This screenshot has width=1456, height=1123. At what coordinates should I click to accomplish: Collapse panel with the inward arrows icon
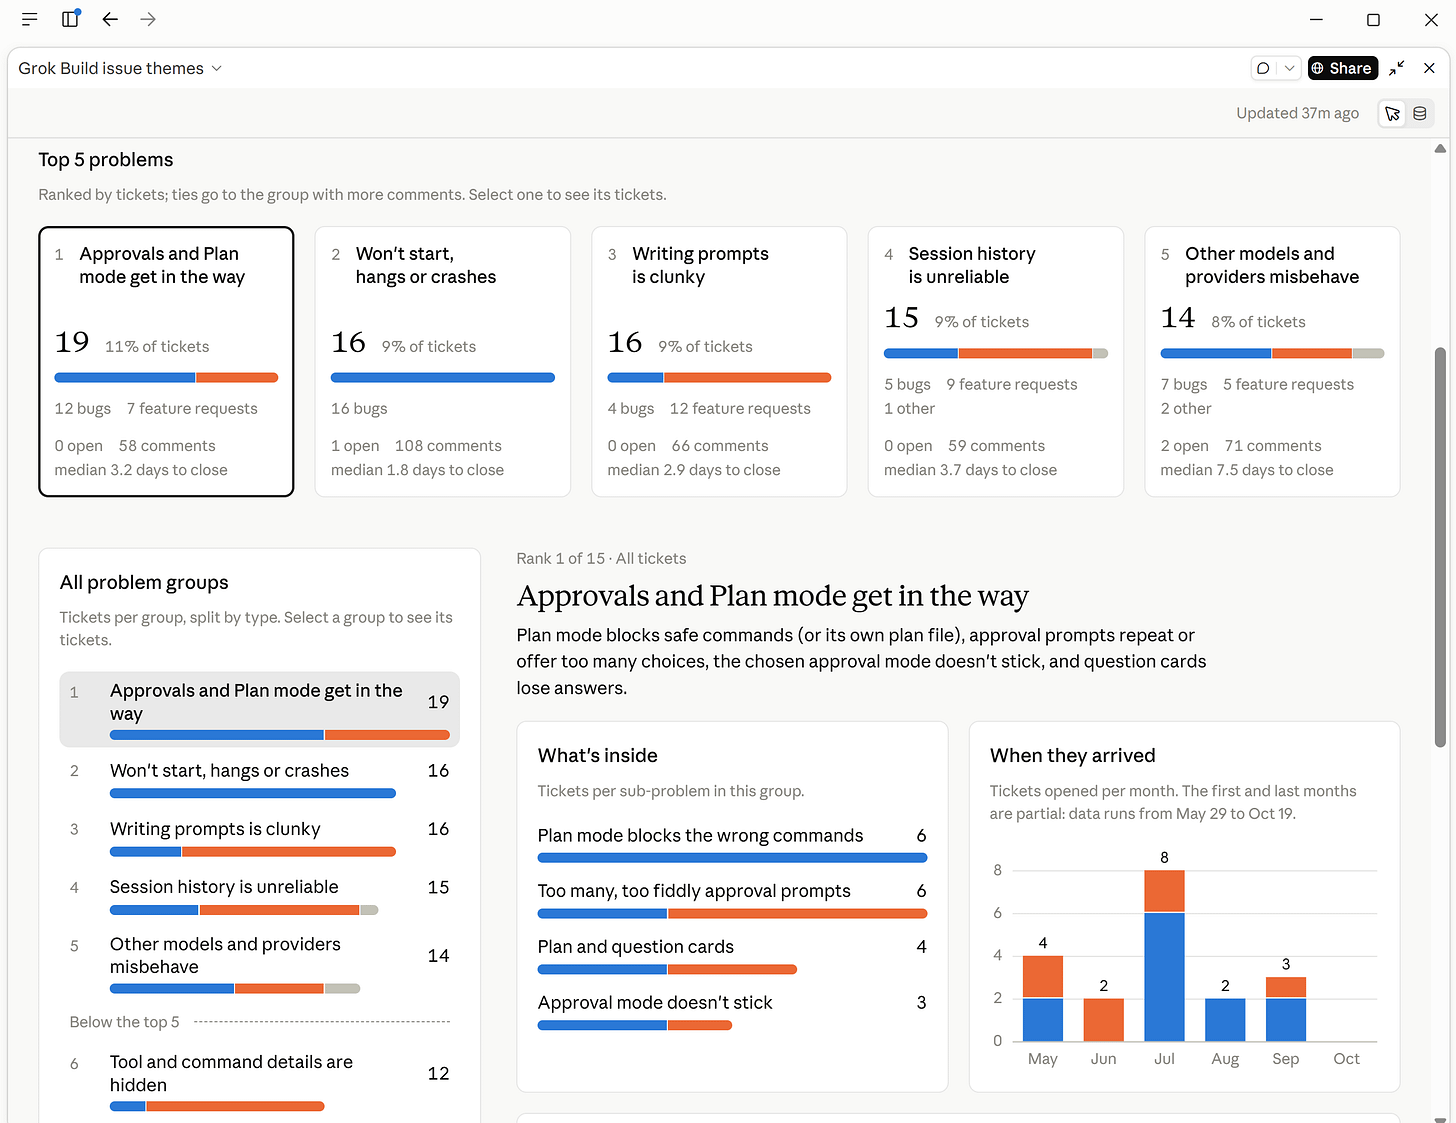pos(1397,68)
